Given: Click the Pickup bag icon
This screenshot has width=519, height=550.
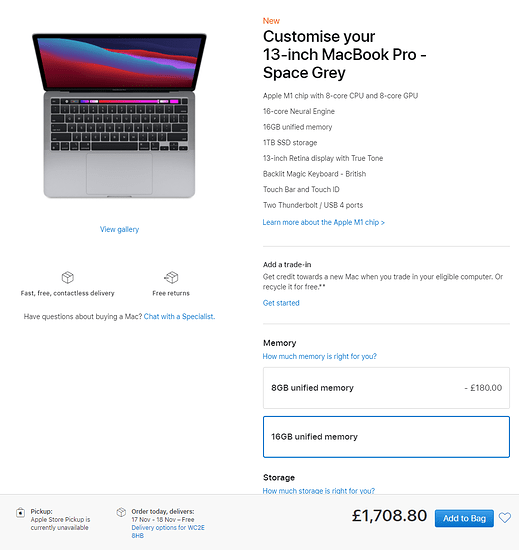Looking at the screenshot, I should point(20,513).
